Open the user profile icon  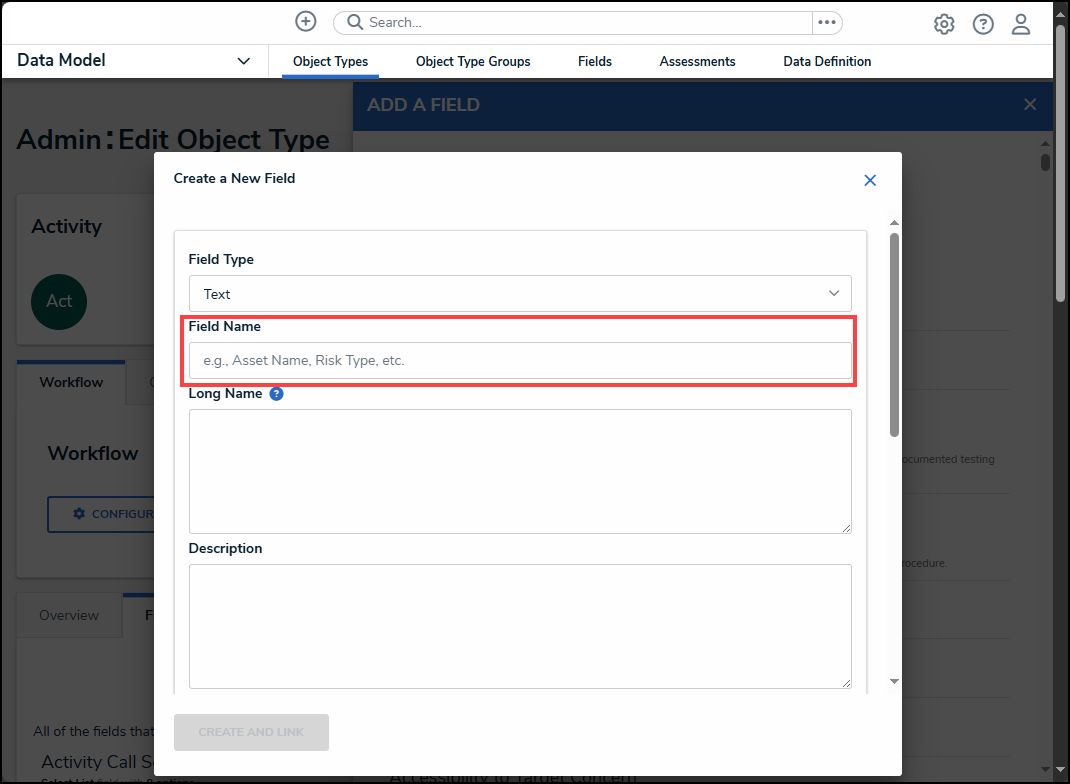(x=1021, y=25)
